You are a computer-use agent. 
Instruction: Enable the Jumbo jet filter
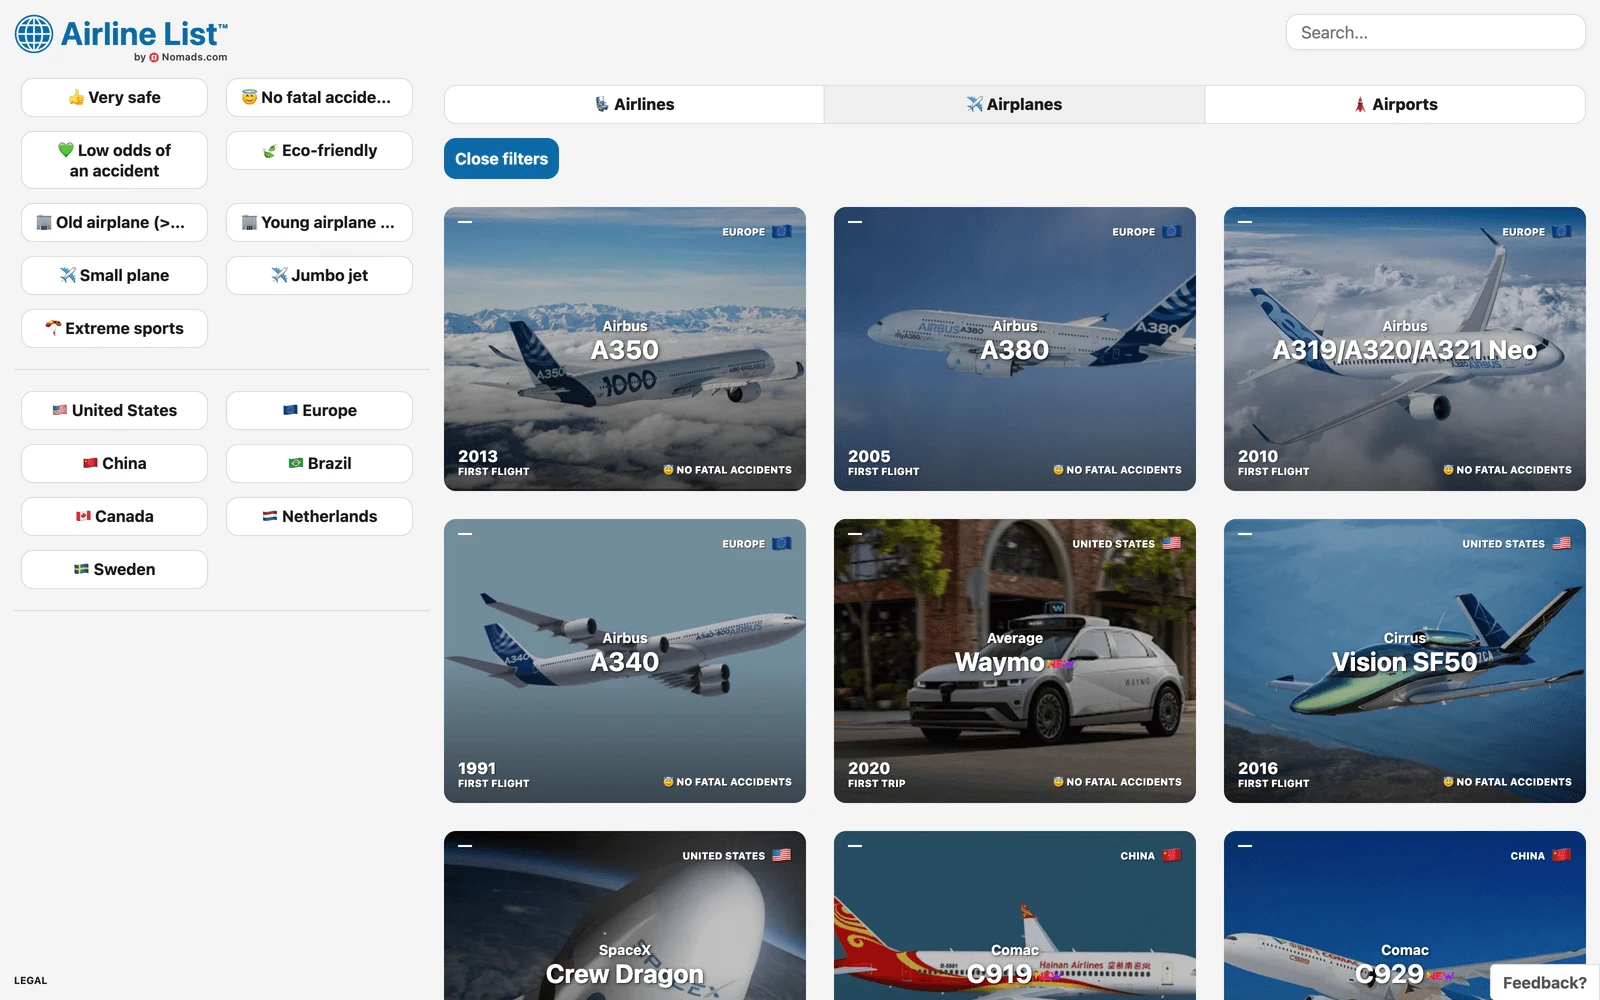point(319,276)
